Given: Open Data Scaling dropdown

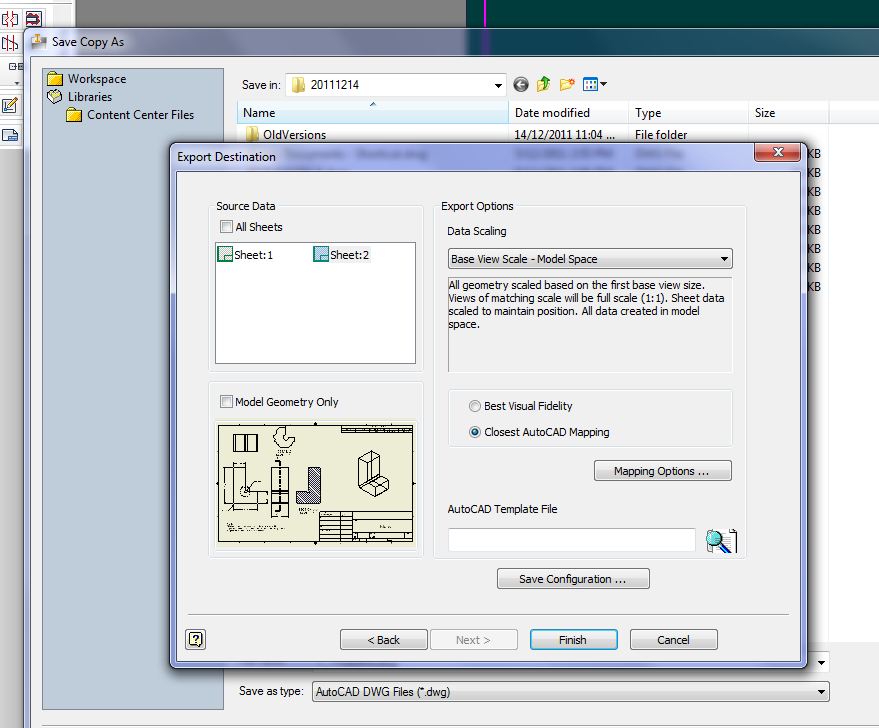Looking at the screenshot, I should point(590,259).
